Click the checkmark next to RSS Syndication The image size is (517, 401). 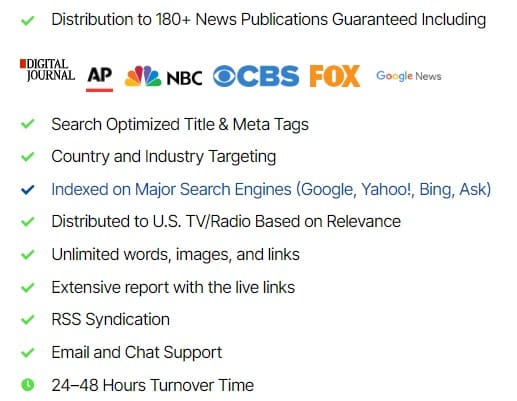(28, 320)
